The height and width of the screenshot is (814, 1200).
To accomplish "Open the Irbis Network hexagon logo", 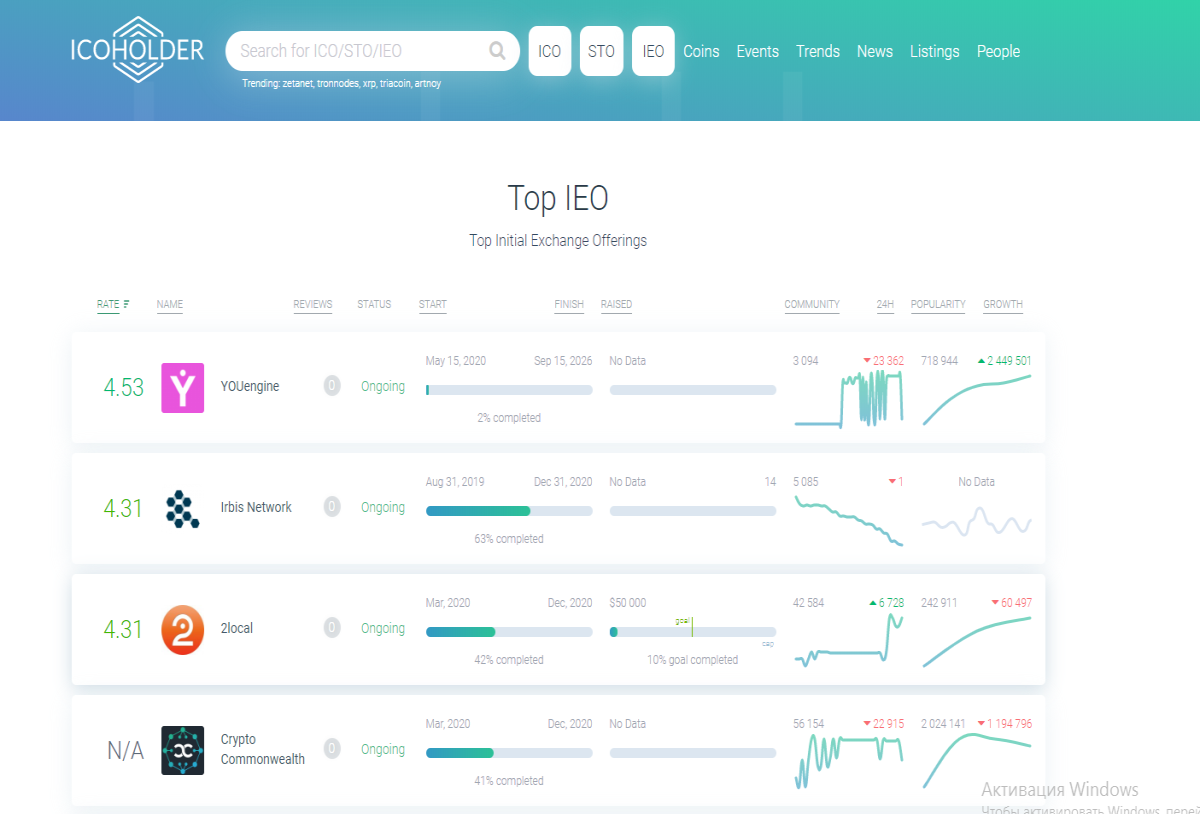I will pyautogui.click(x=182, y=508).
